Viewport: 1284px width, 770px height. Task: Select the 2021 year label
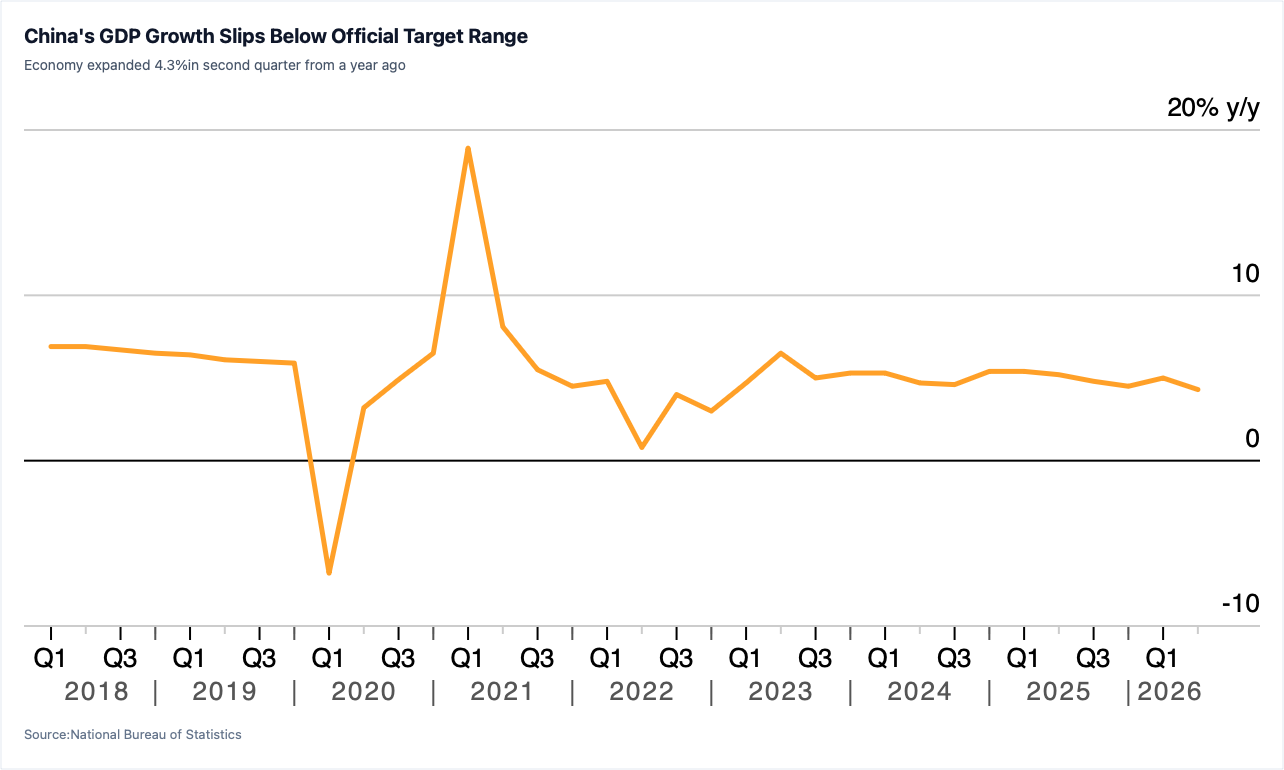pos(502,691)
